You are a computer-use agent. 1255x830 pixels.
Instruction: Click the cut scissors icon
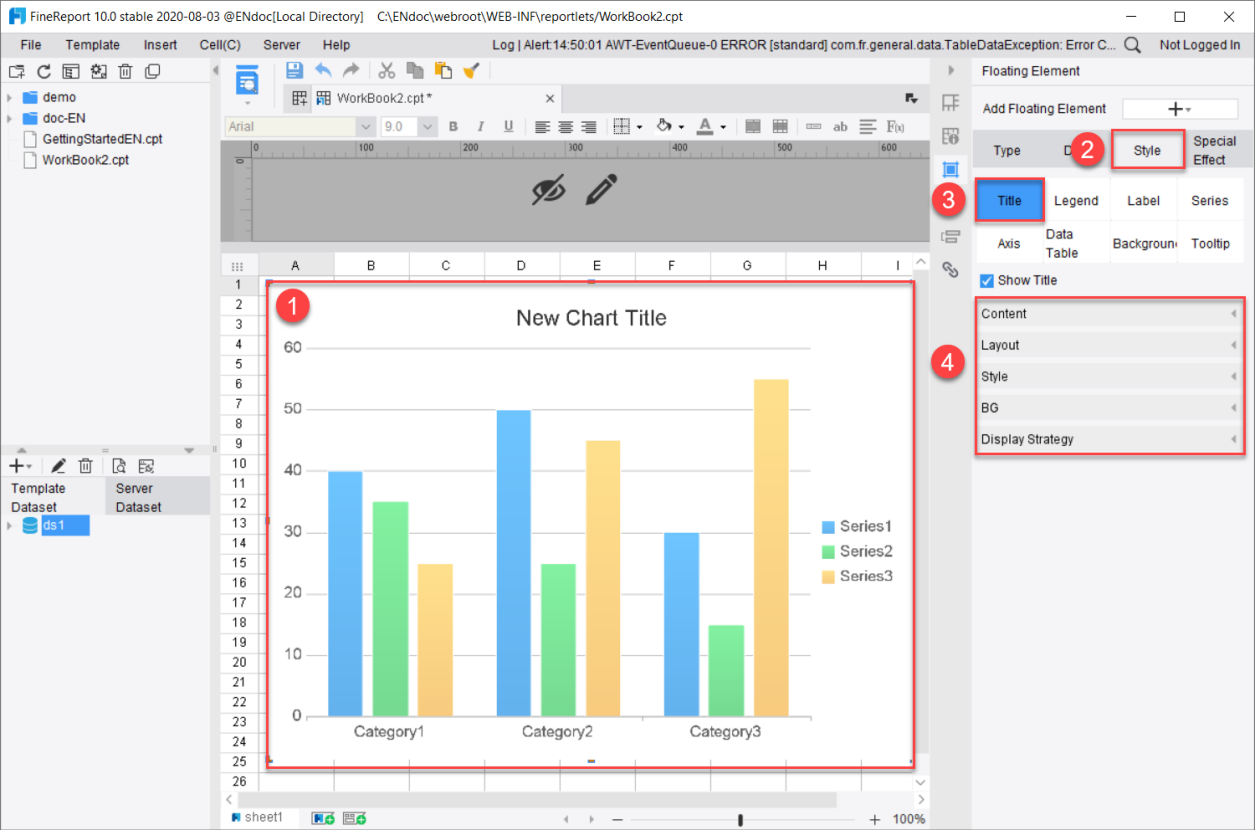pyautogui.click(x=386, y=70)
